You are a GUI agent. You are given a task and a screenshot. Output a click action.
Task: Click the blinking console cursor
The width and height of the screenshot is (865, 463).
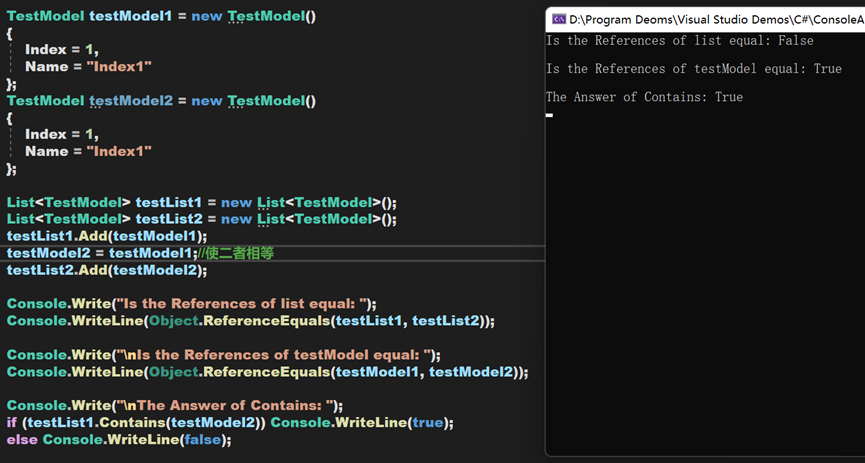click(x=549, y=116)
